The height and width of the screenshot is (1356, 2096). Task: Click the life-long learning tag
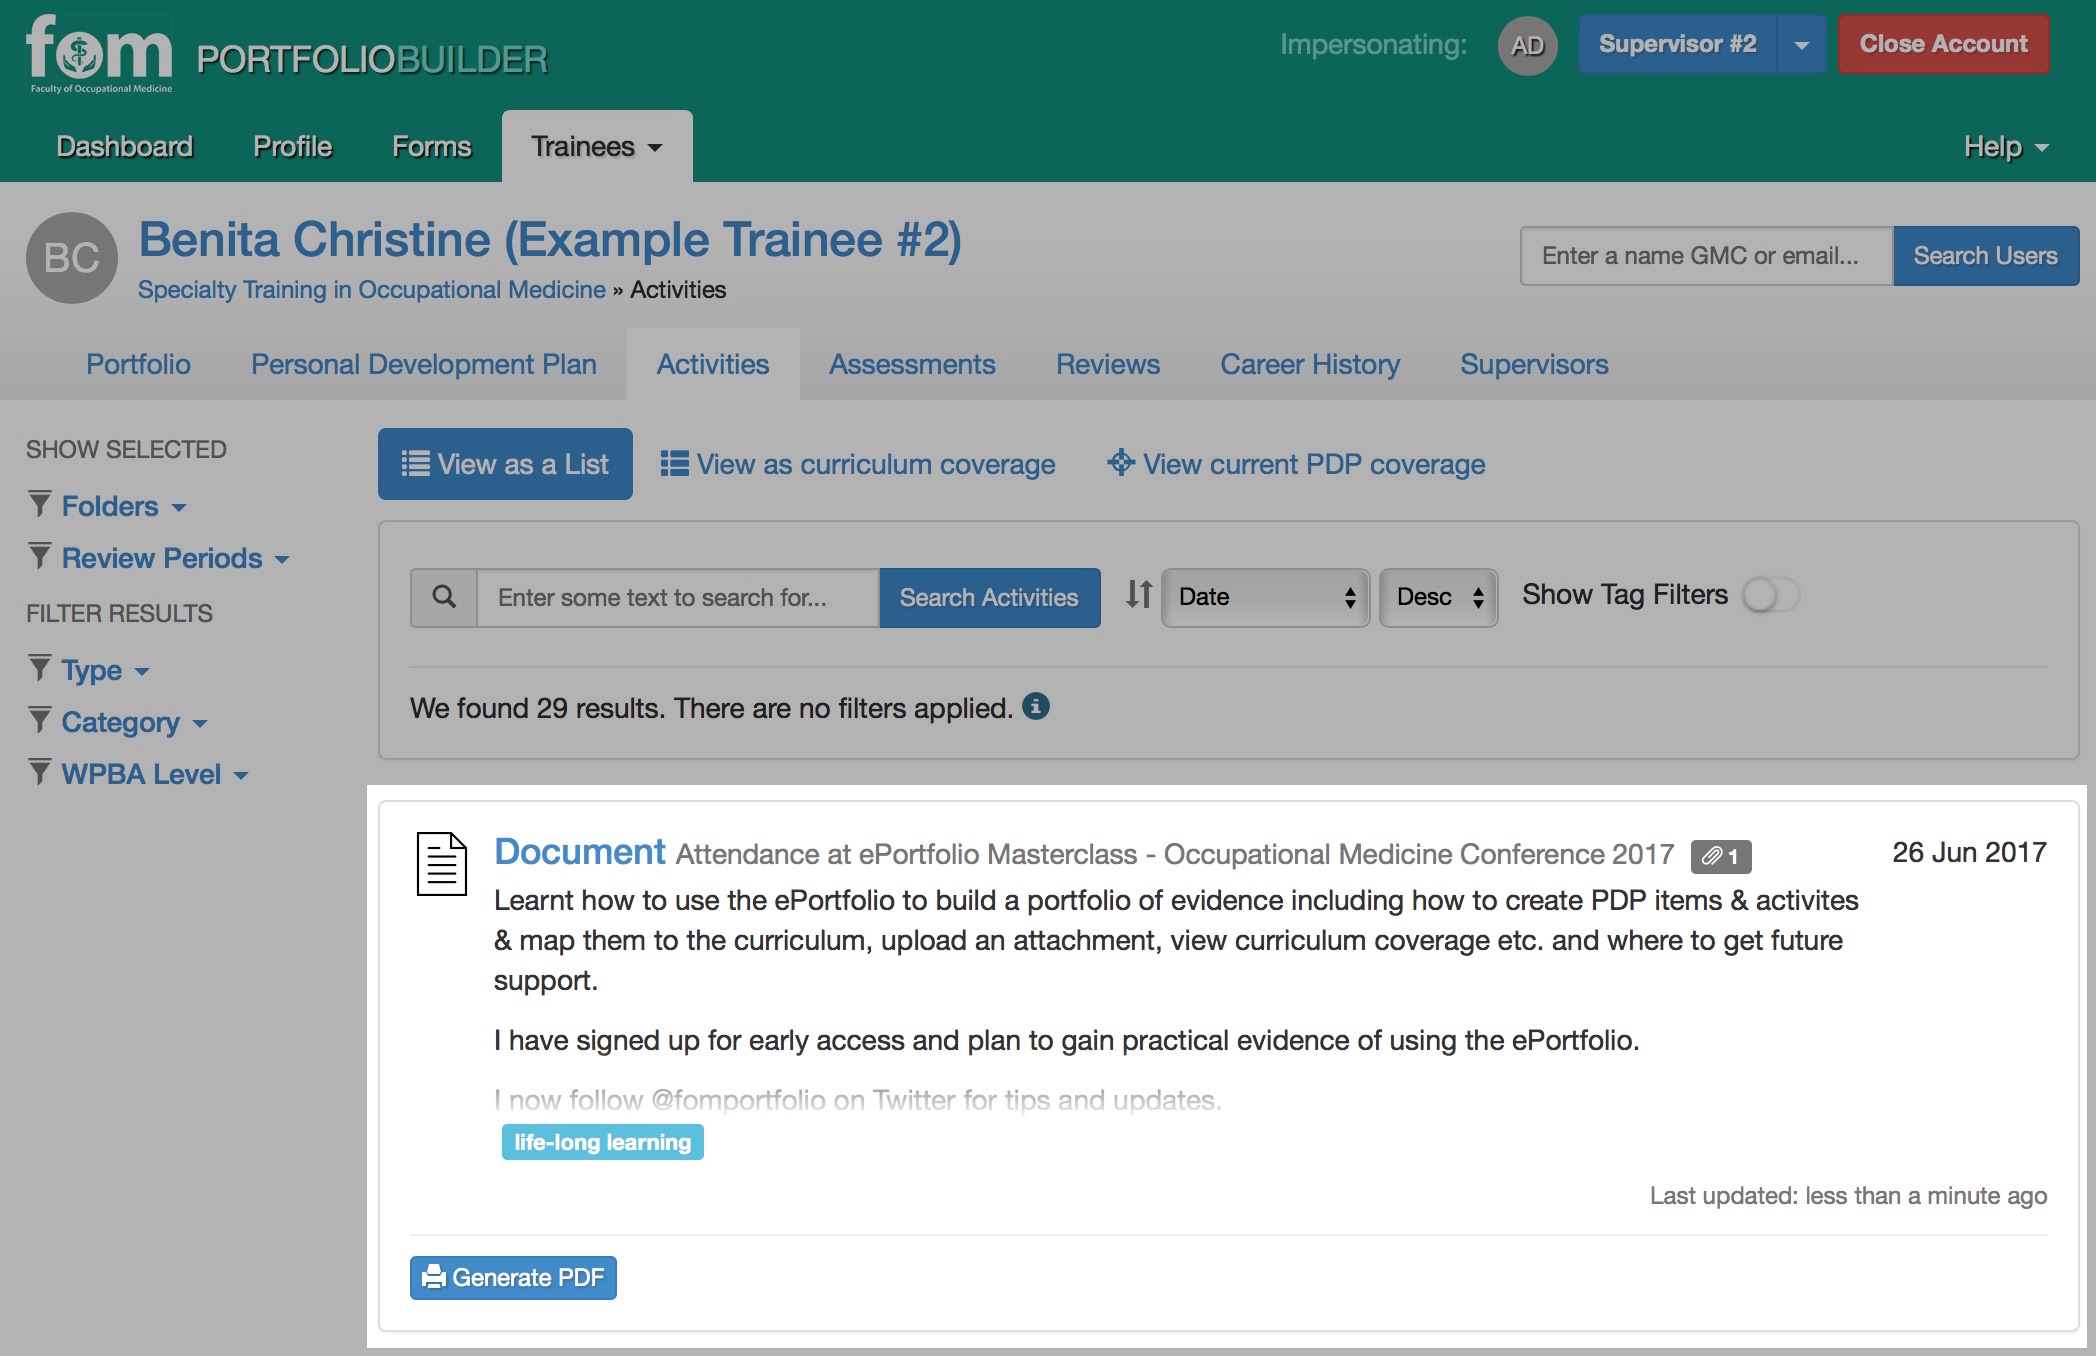[602, 1142]
